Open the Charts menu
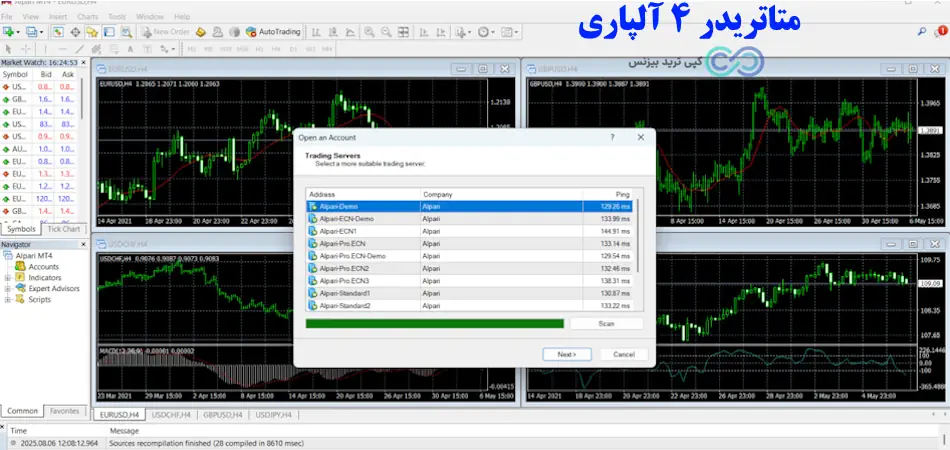This screenshot has width=950, height=450. (88, 17)
